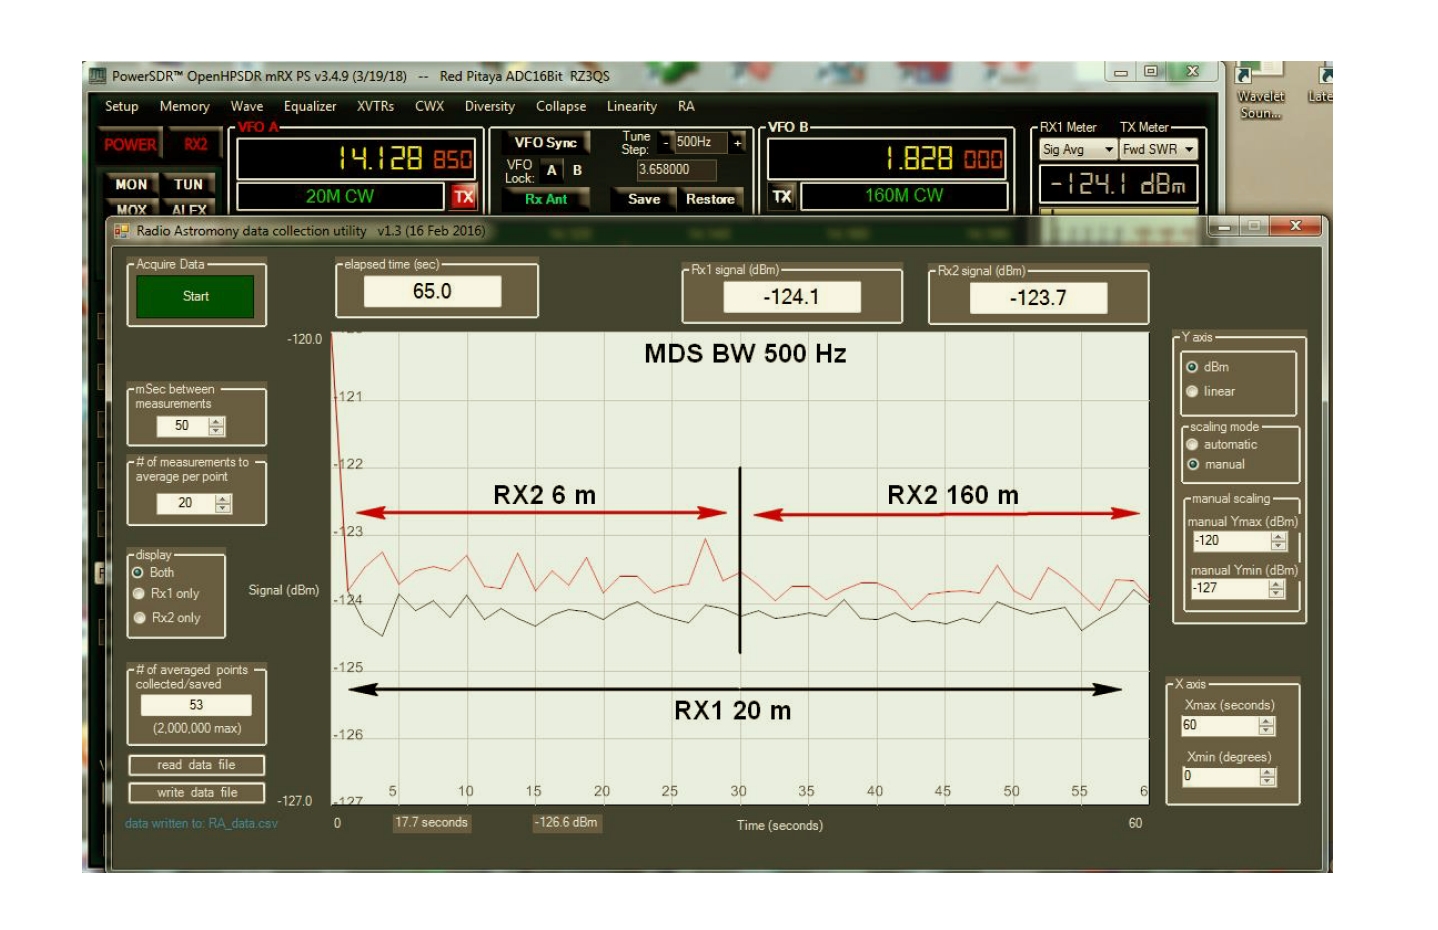1438x930 pixels.
Task: Click the manual Ymax stepper arrows
Action: 1278,541
